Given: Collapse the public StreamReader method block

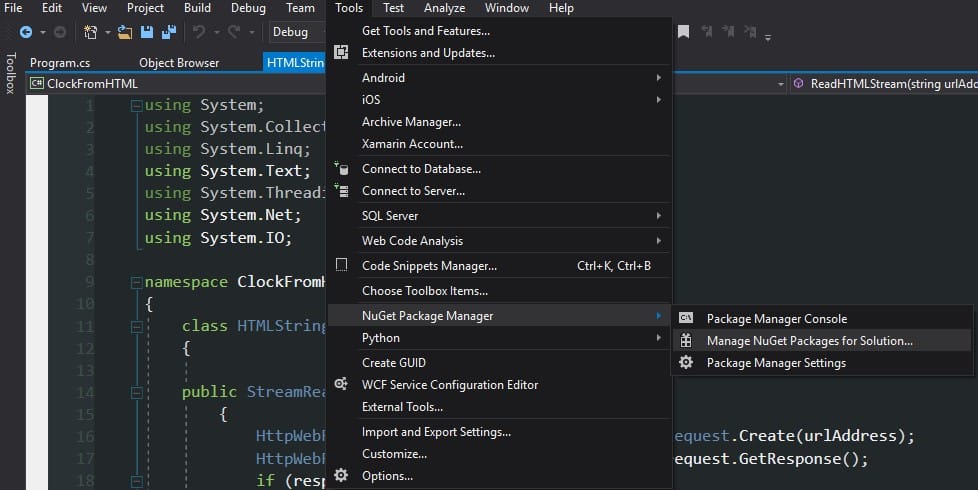Looking at the screenshot, I should (137, 393).
